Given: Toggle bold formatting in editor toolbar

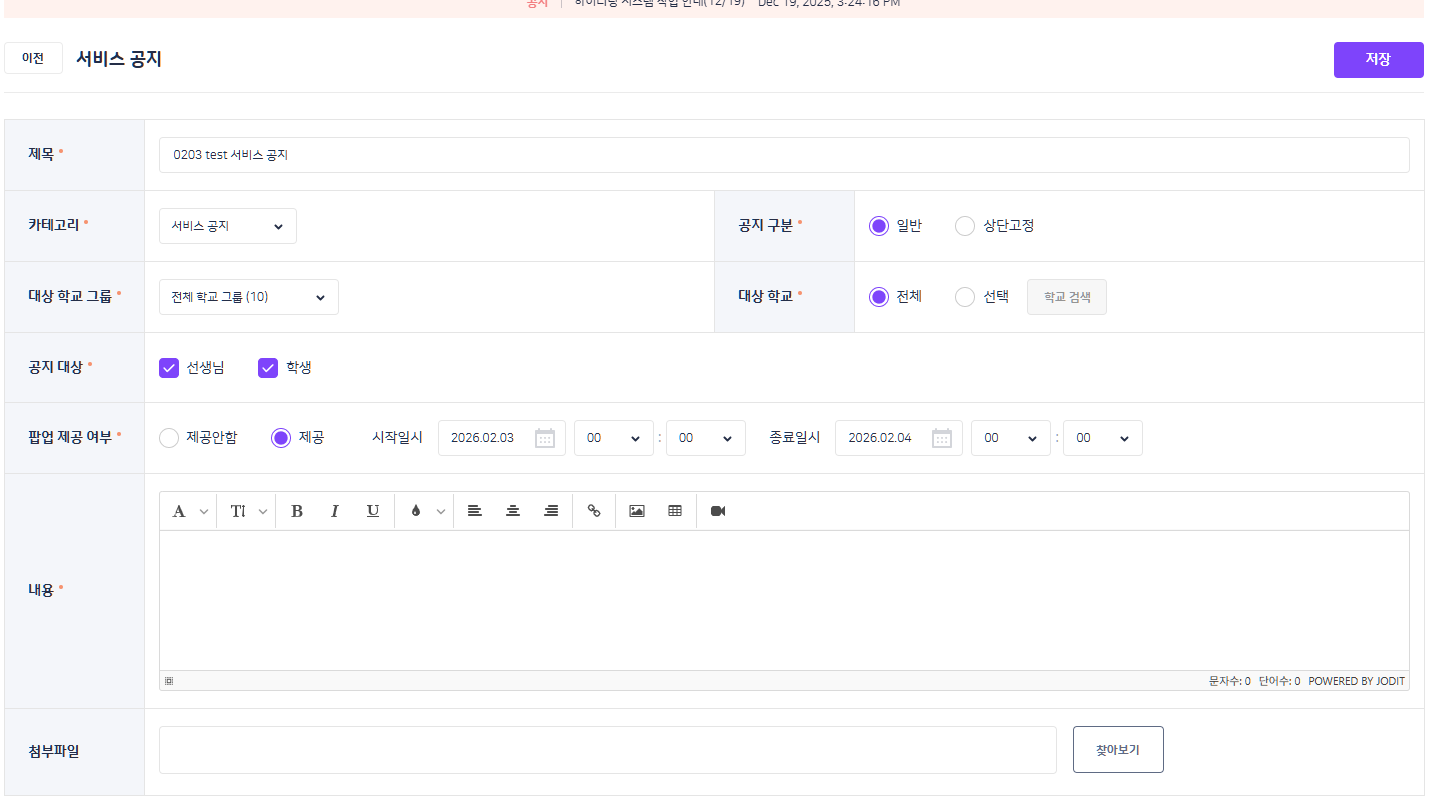Looking at the screenshot, I should 297,511.
